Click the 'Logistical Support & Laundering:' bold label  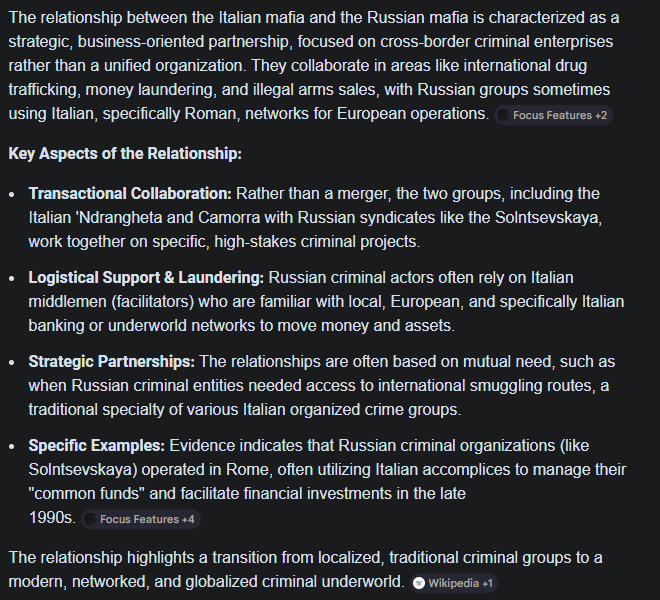pos(146,277)
